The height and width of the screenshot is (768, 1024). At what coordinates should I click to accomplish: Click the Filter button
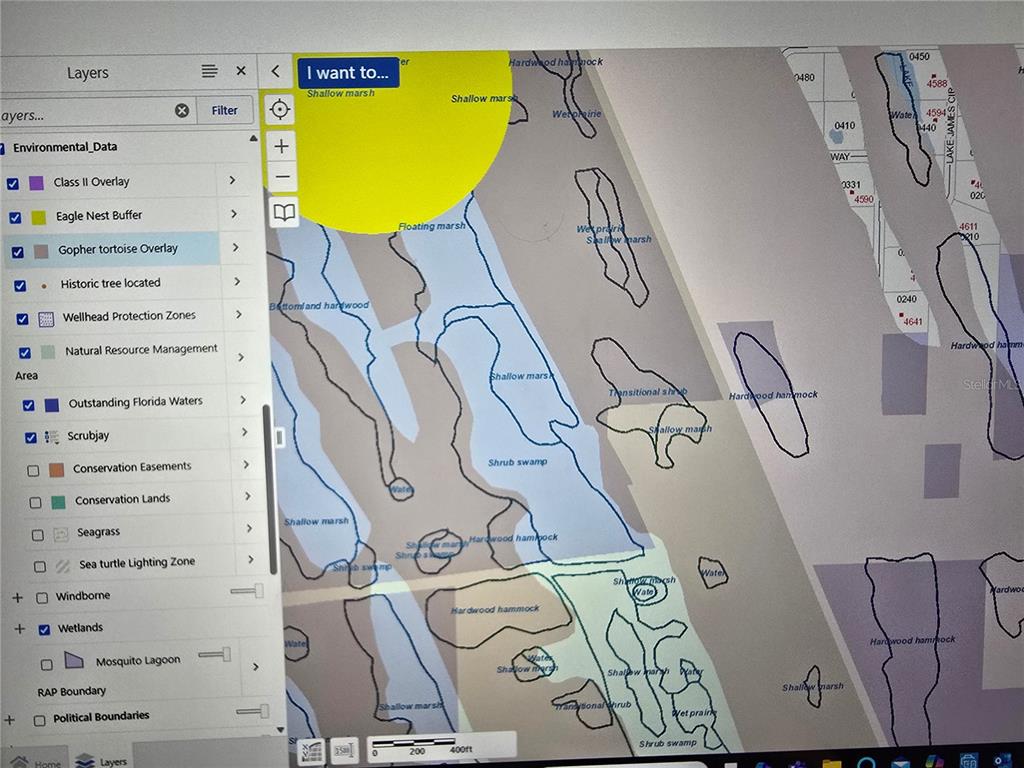(225, 110)
